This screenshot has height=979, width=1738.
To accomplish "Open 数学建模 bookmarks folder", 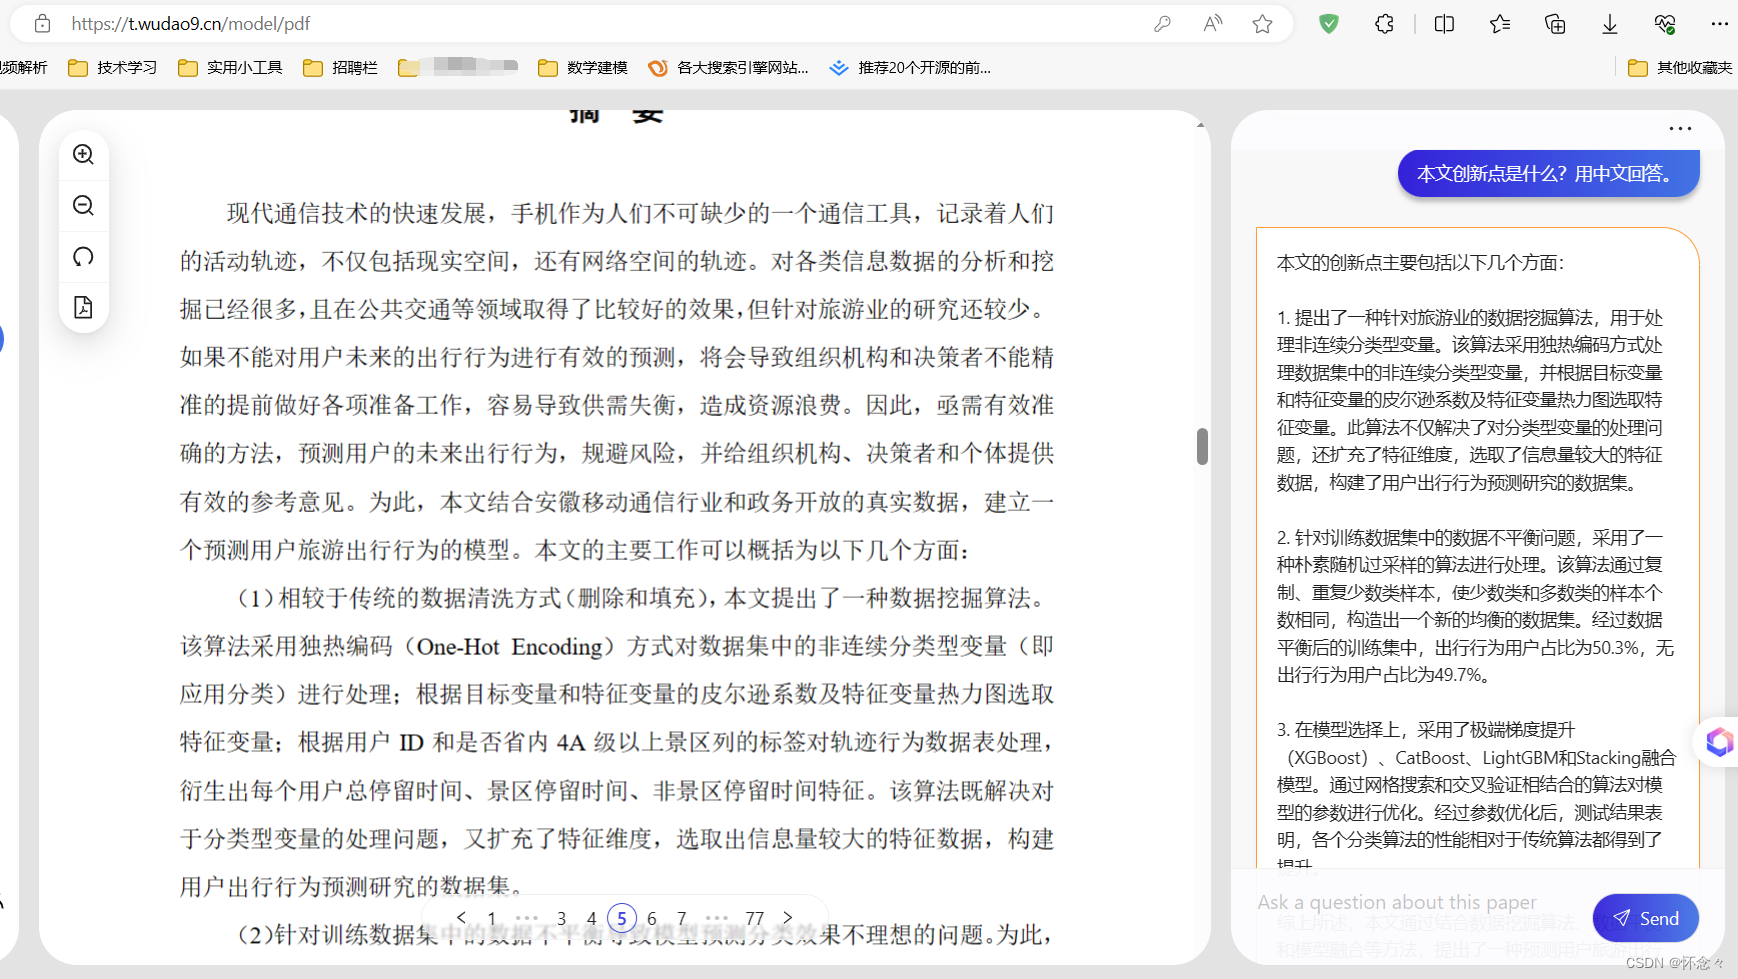I will point(583,67).
